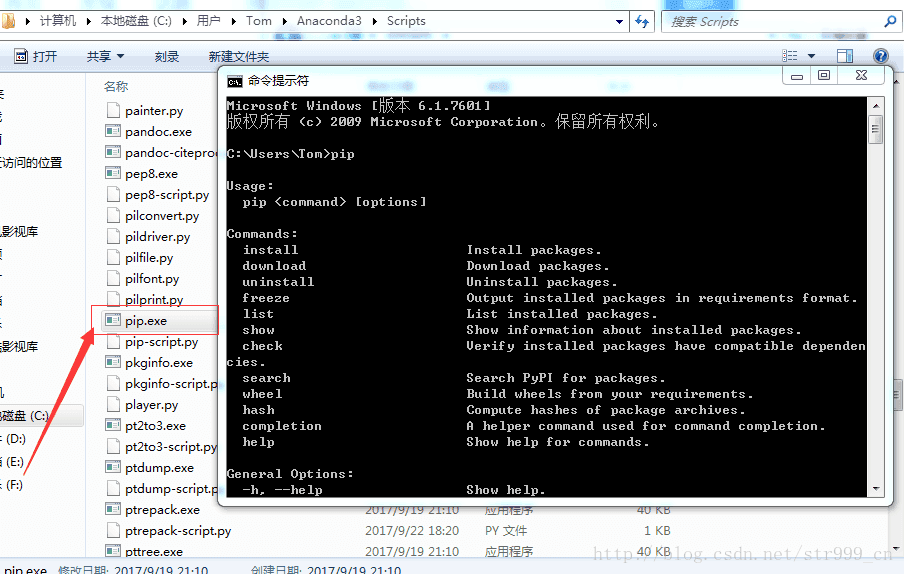This screenshot has height=574, width=904.
Task: Click the ptdump.exe file icon
Action: click(x=112, y=468)
